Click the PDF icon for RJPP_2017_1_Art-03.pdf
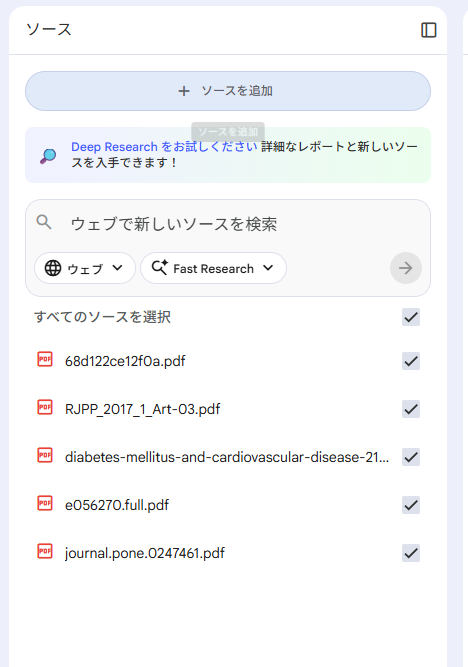The height and width of the screenshot is (667, 468). (45, 408)
